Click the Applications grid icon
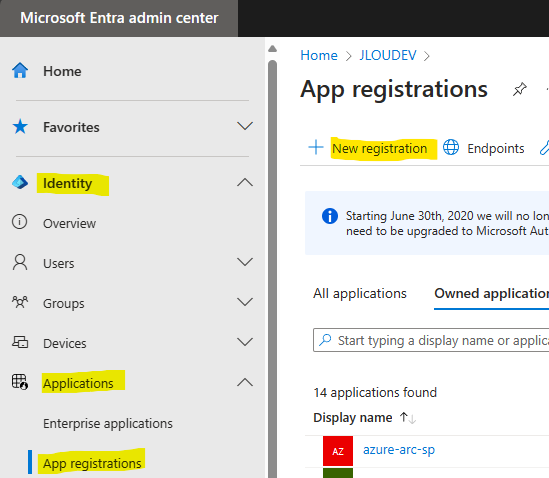The image size is (549, 478). [x=20, y=382]
